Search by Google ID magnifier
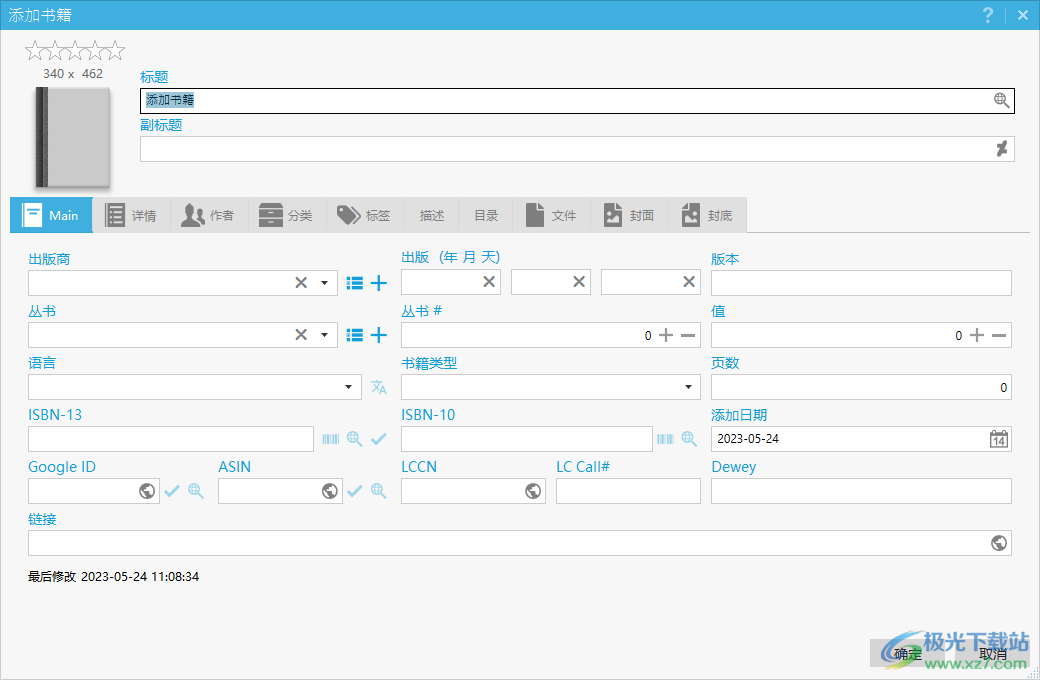The image size is (1040, 680). pyautogui.click(x=196, y=491)
